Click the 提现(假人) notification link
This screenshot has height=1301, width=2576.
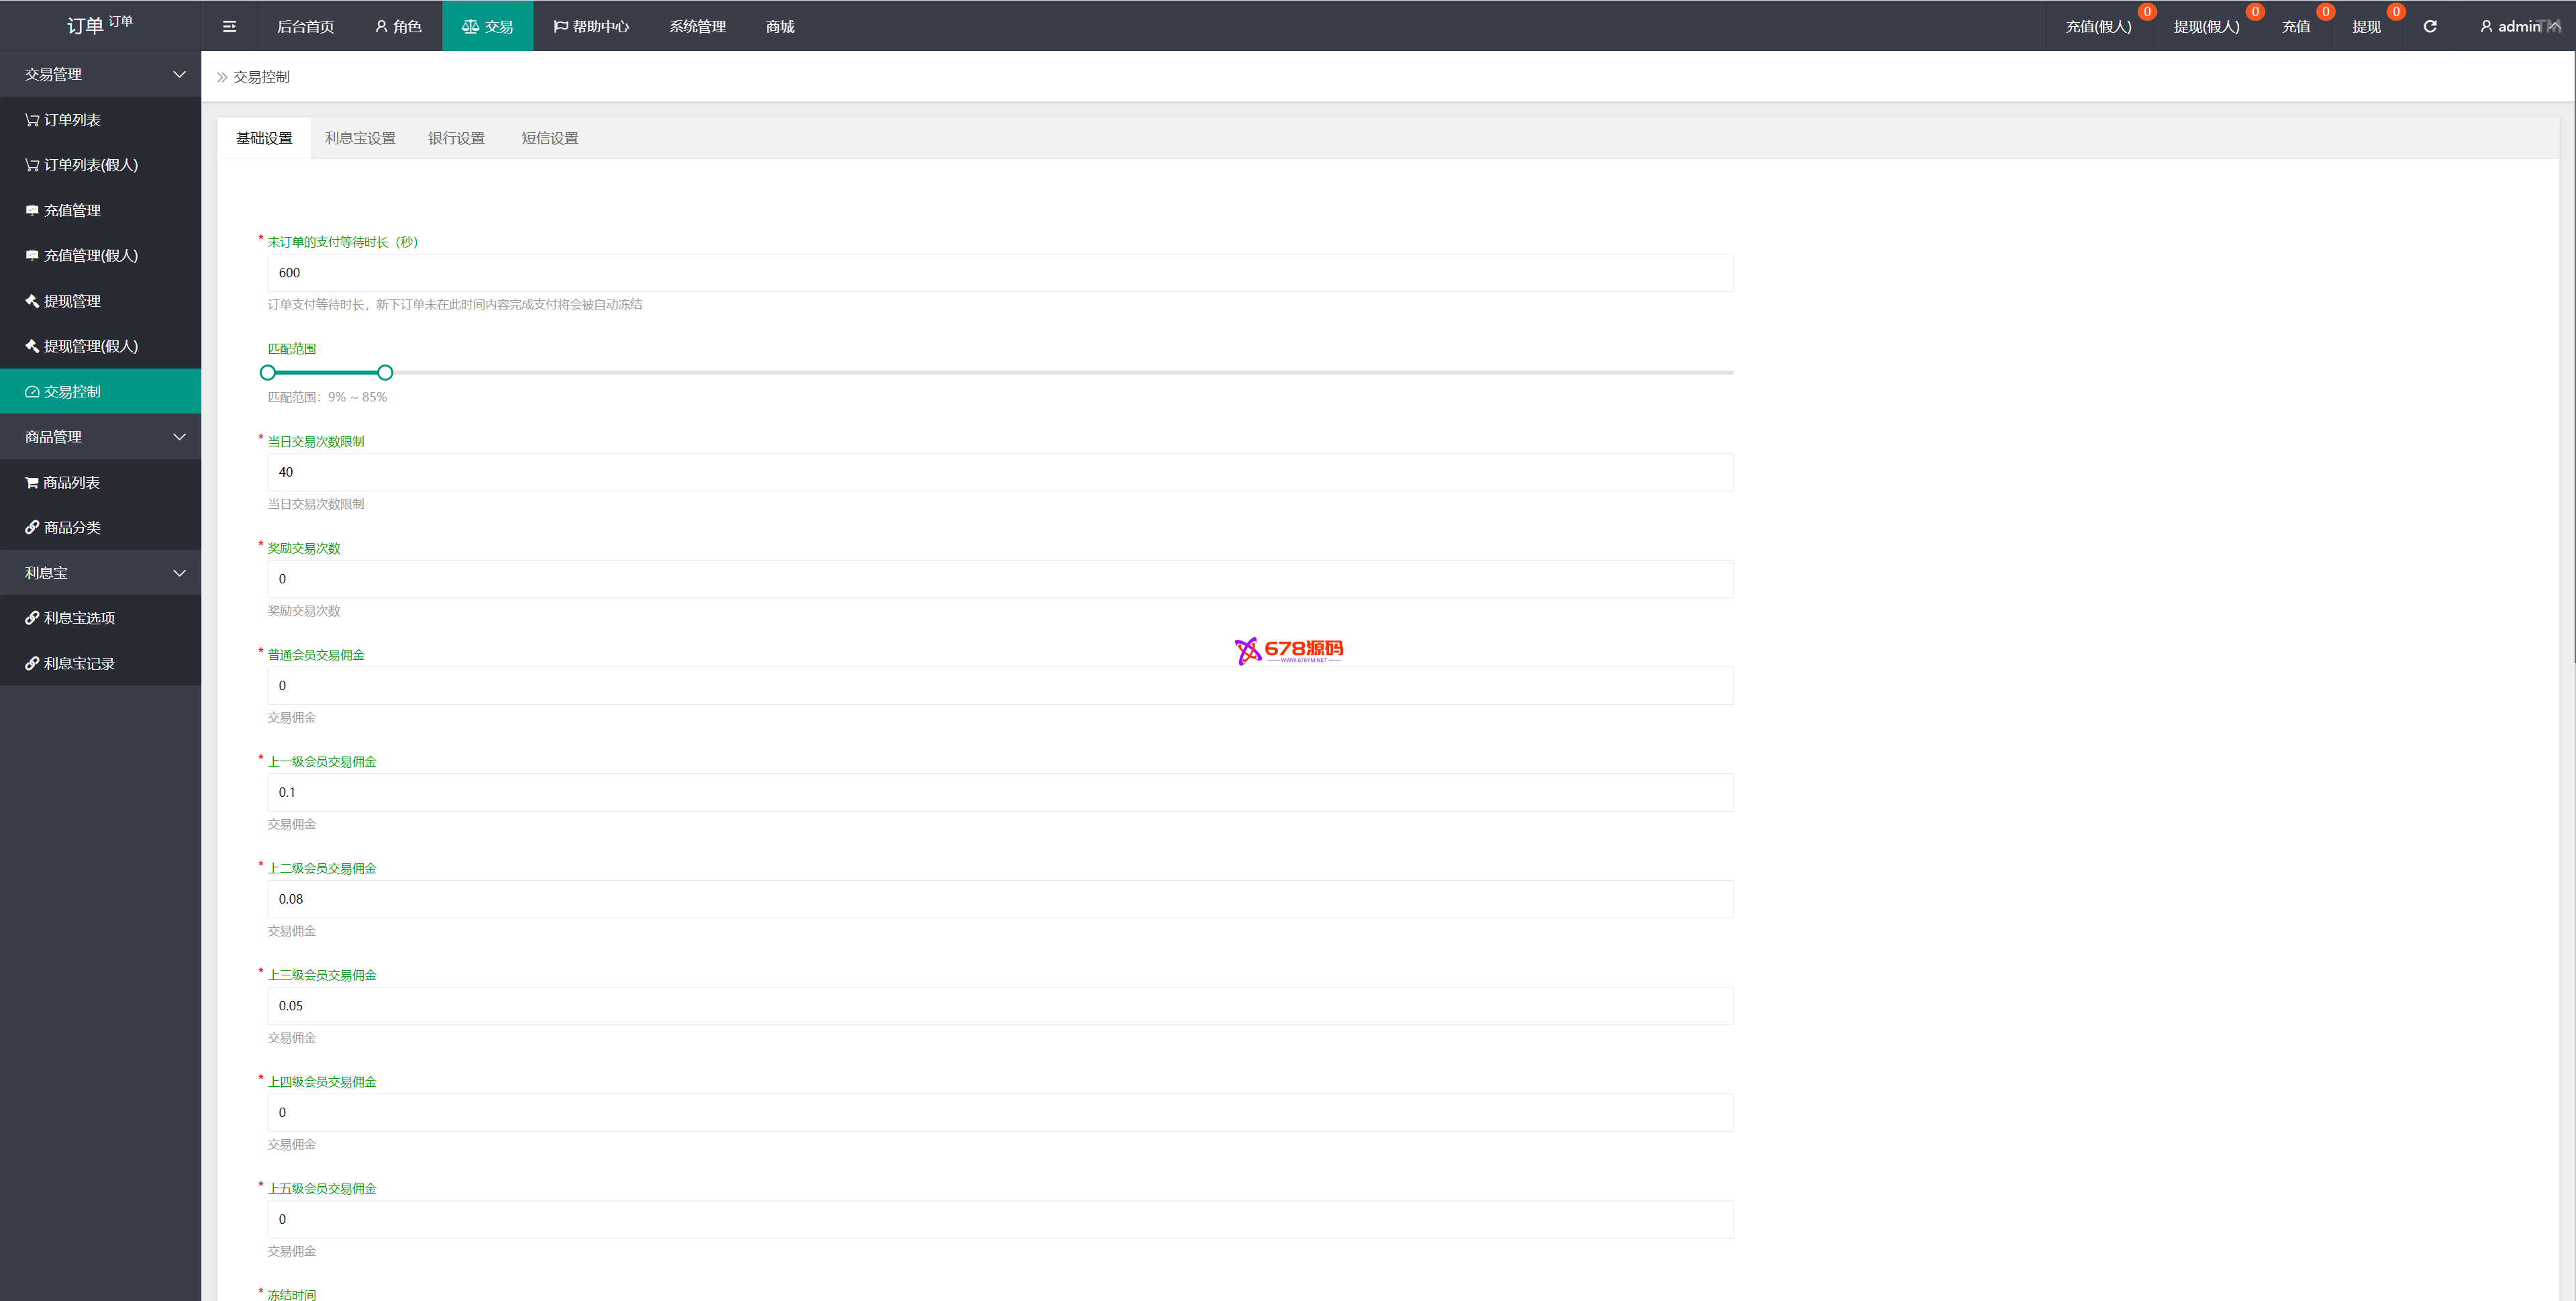[2205, 27]
